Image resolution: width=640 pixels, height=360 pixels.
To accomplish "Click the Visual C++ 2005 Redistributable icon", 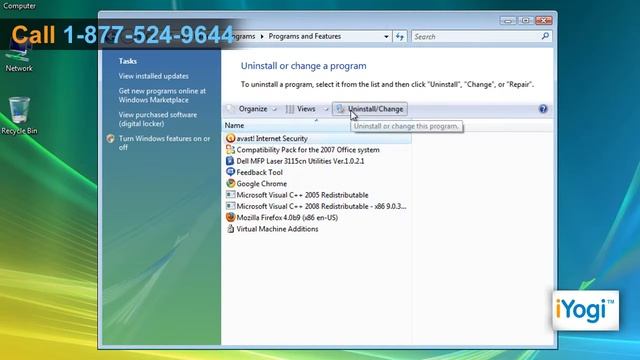I will (x=230, y=195).
